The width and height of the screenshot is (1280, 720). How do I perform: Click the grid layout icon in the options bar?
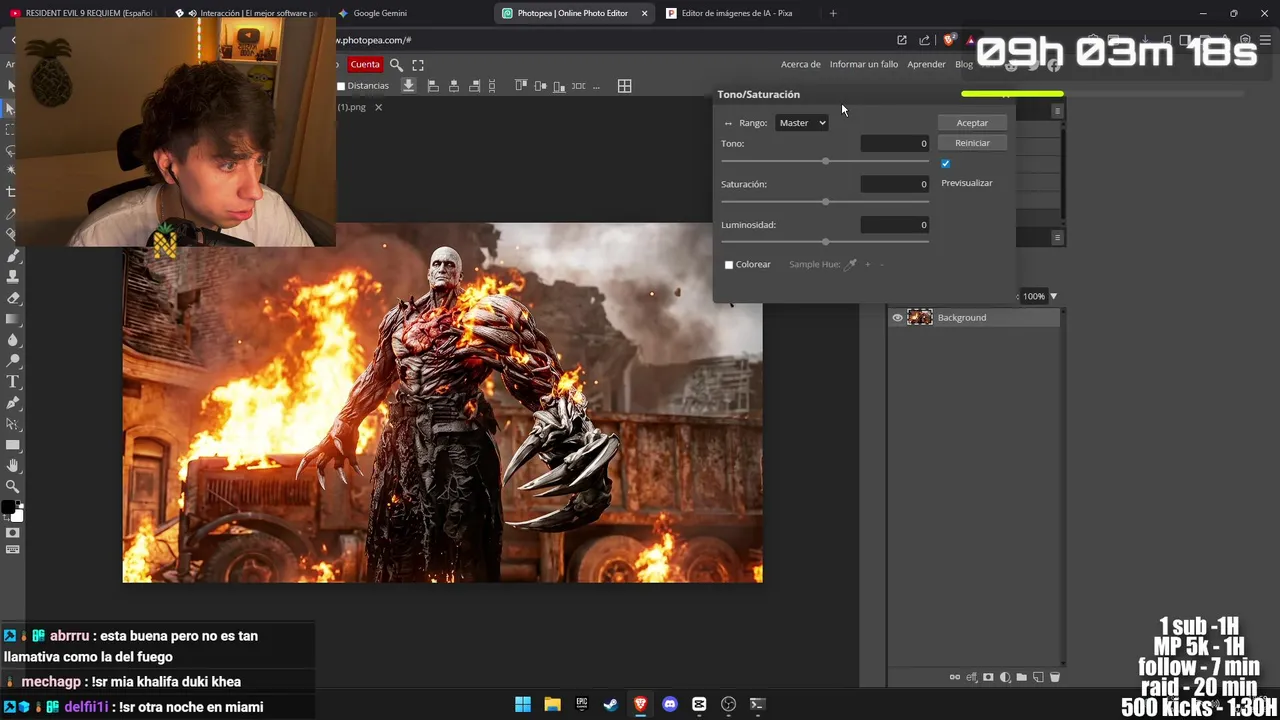[625, 86]
